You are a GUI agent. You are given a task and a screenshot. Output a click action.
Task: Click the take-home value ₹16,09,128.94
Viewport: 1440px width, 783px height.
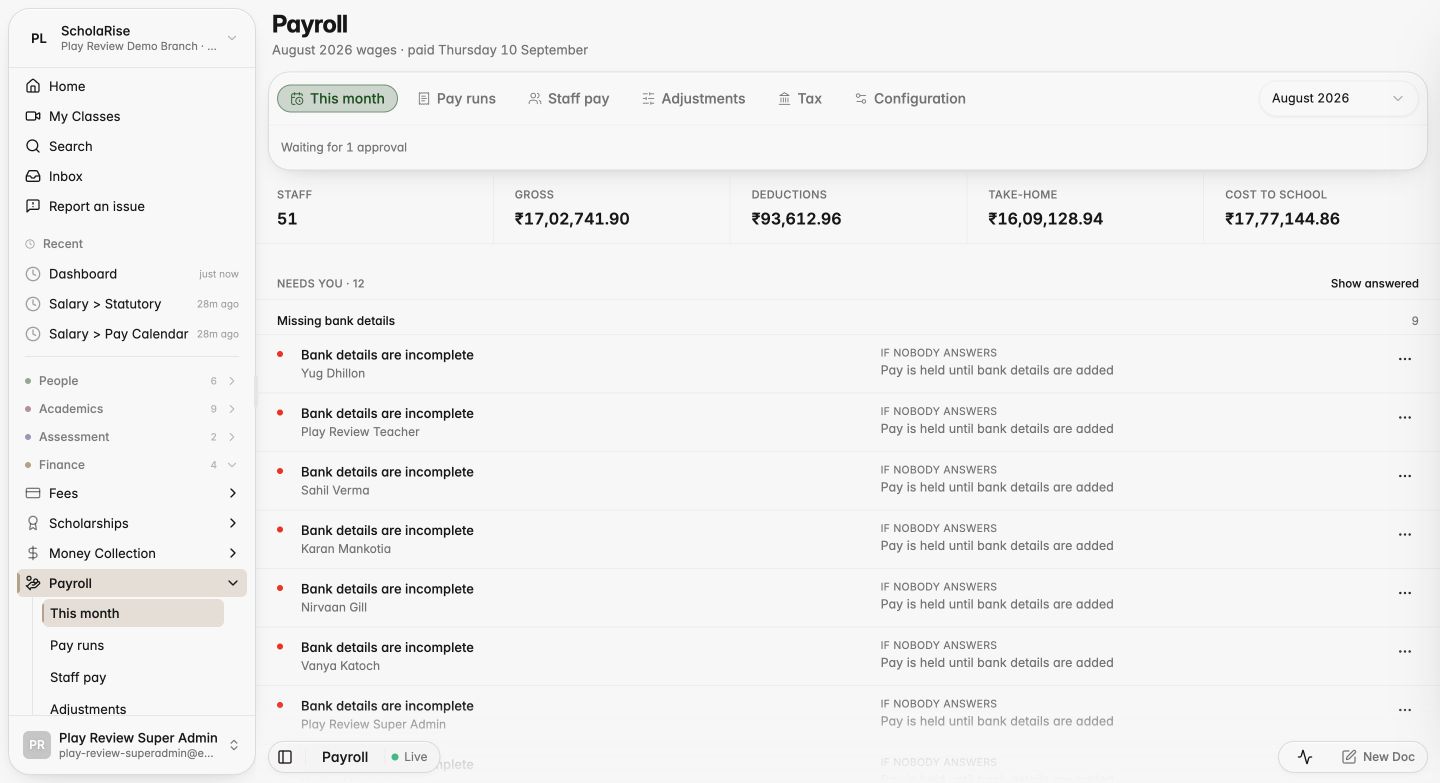1046,219
